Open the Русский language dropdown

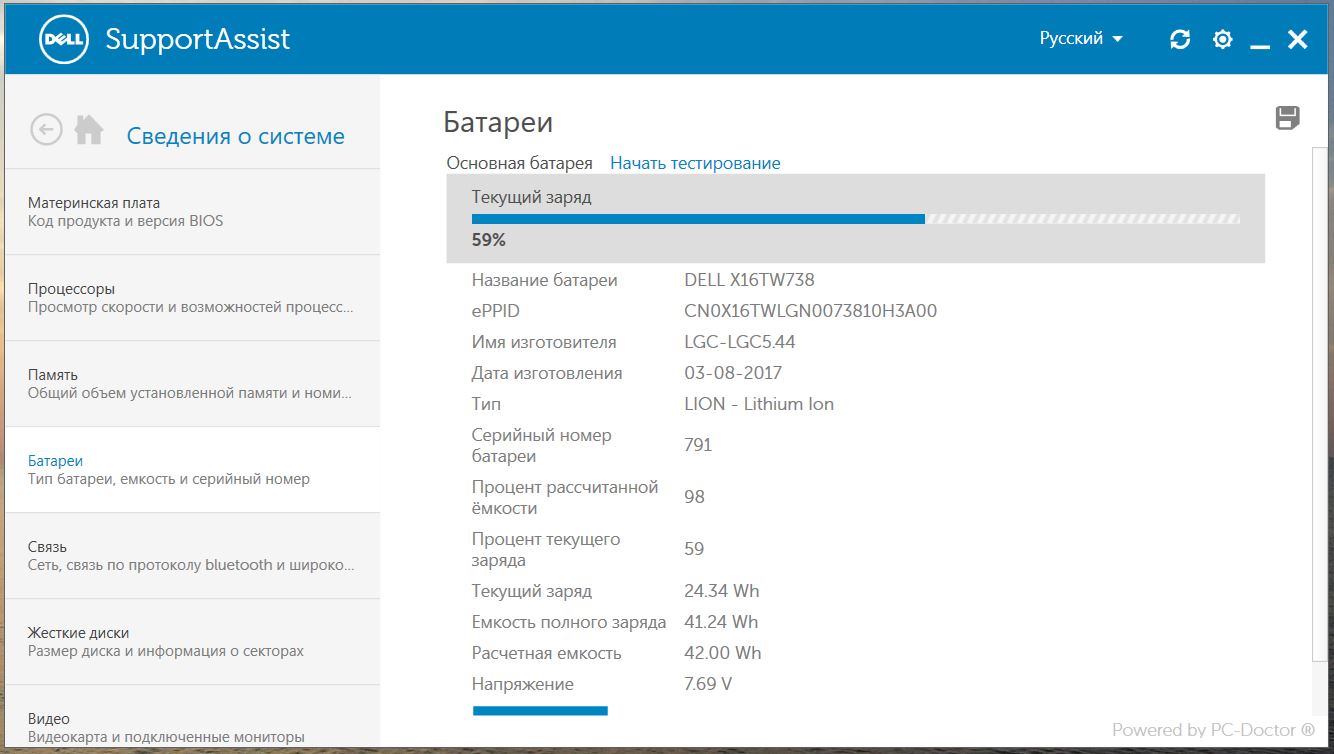click(x=1081, y=39)
